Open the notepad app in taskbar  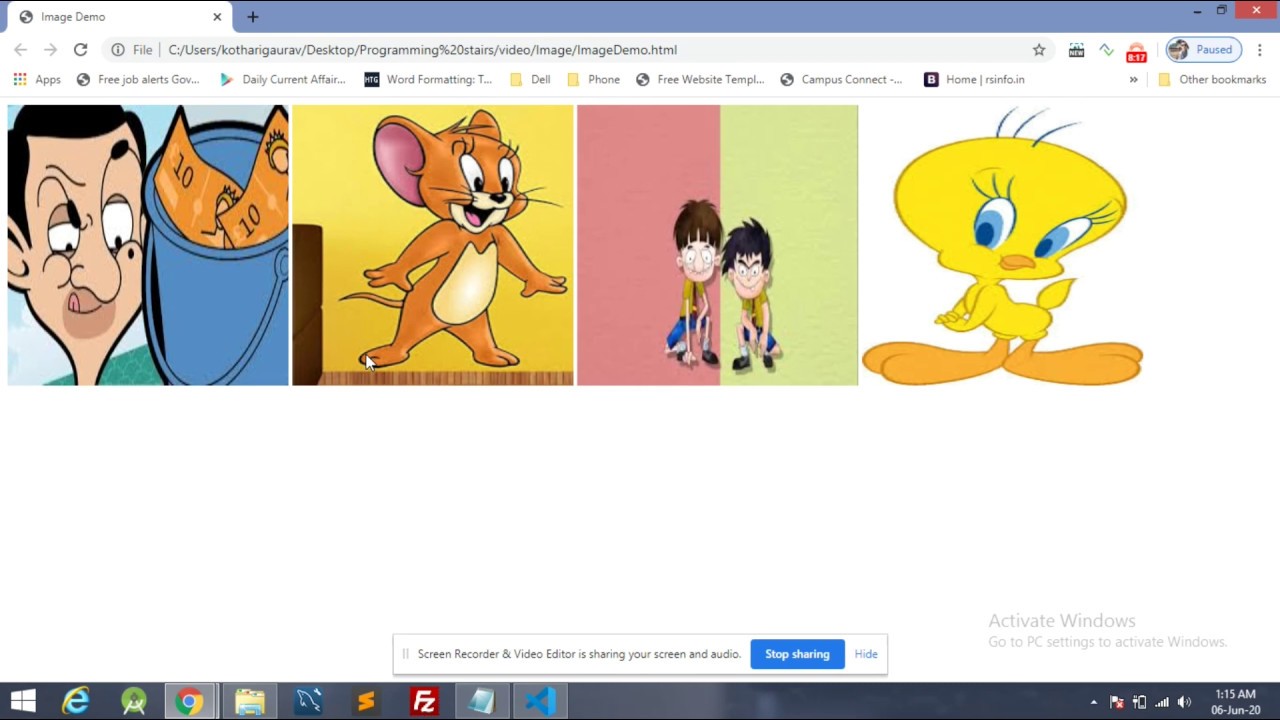pyautogui.click(x=482, y=701)
